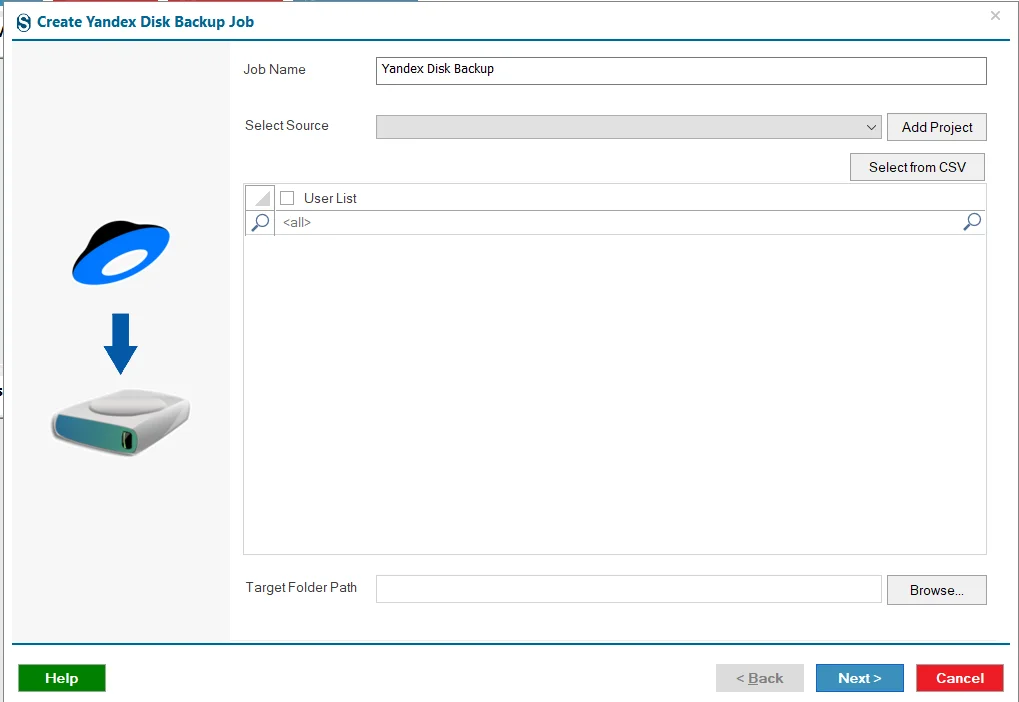Screen dimensions: 1019x702
Task: Click the Add Project button
Action: pos(936,127)
